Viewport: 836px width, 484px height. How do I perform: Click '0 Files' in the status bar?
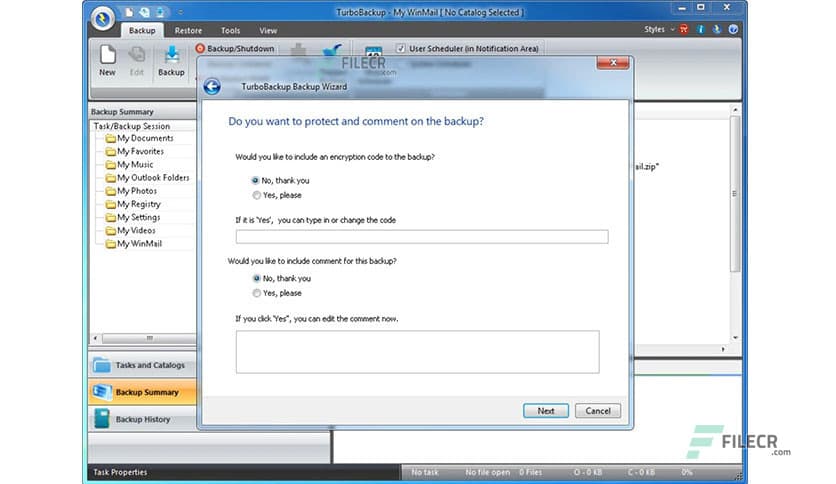[530, 472]
